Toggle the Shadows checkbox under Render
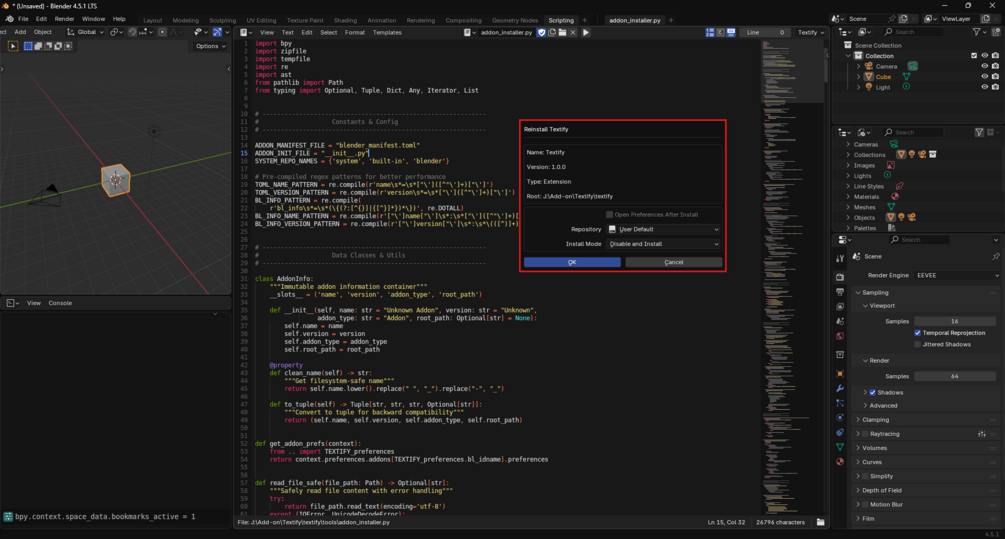The width and height of the screenshot is (1005, 539). (872, 392)
